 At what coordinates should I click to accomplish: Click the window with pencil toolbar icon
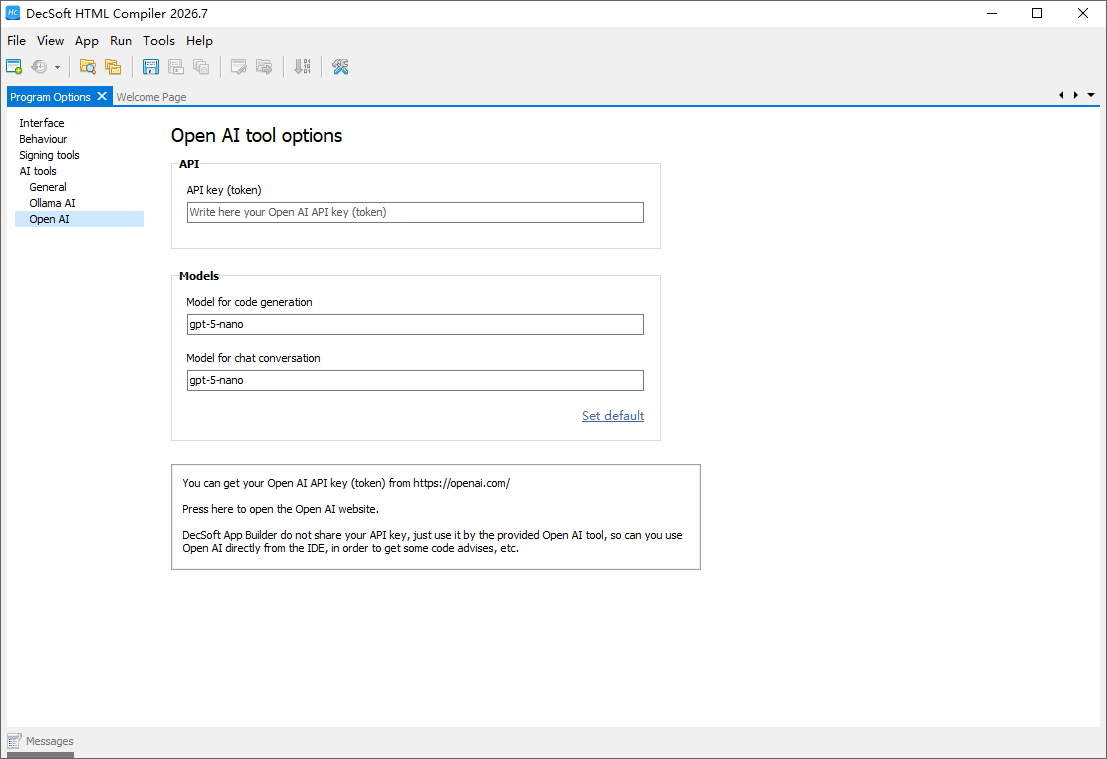click(x=239, y=67)
